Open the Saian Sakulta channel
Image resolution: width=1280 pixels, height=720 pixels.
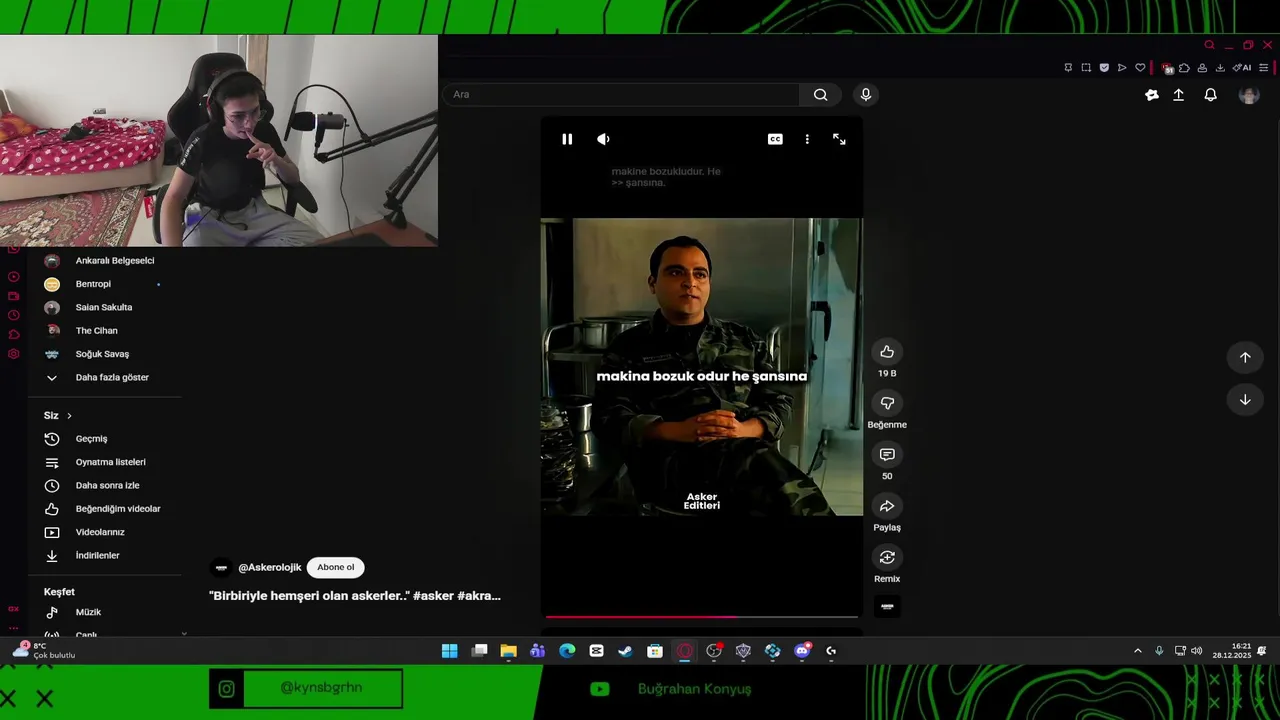click(105, 307)
